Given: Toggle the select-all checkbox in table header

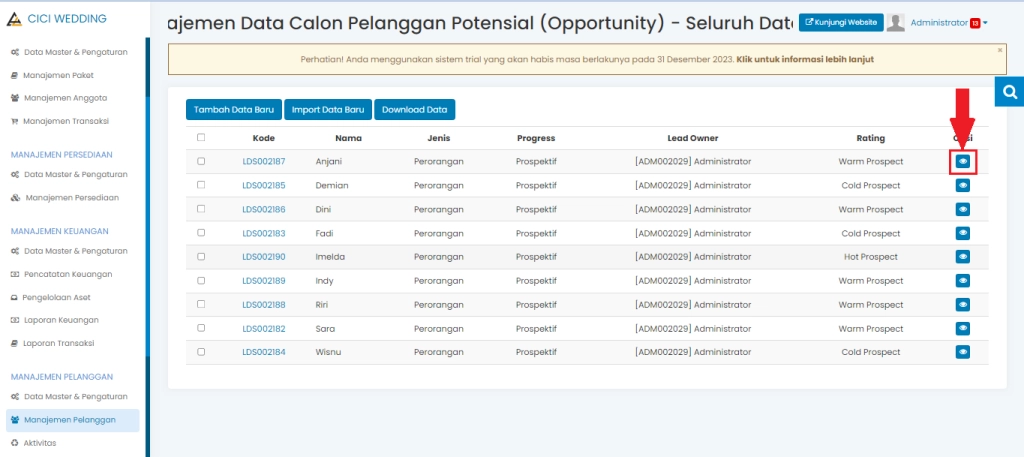Looking at the screenshot, I should pos(201,138).
